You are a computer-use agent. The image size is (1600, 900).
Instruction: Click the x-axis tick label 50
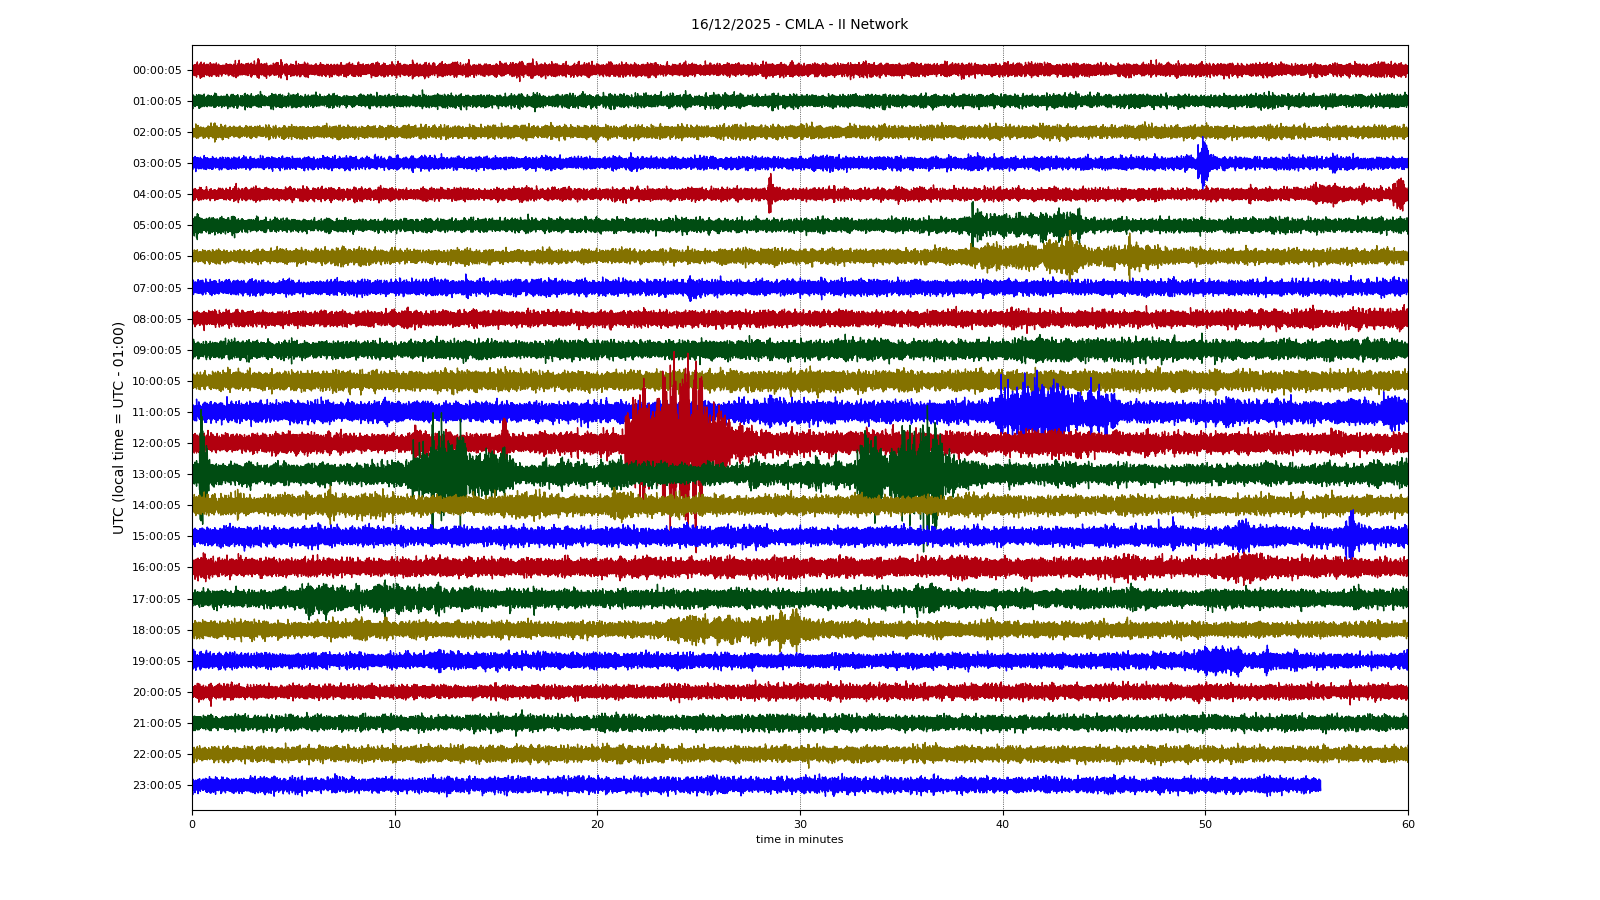point(1205,825)
